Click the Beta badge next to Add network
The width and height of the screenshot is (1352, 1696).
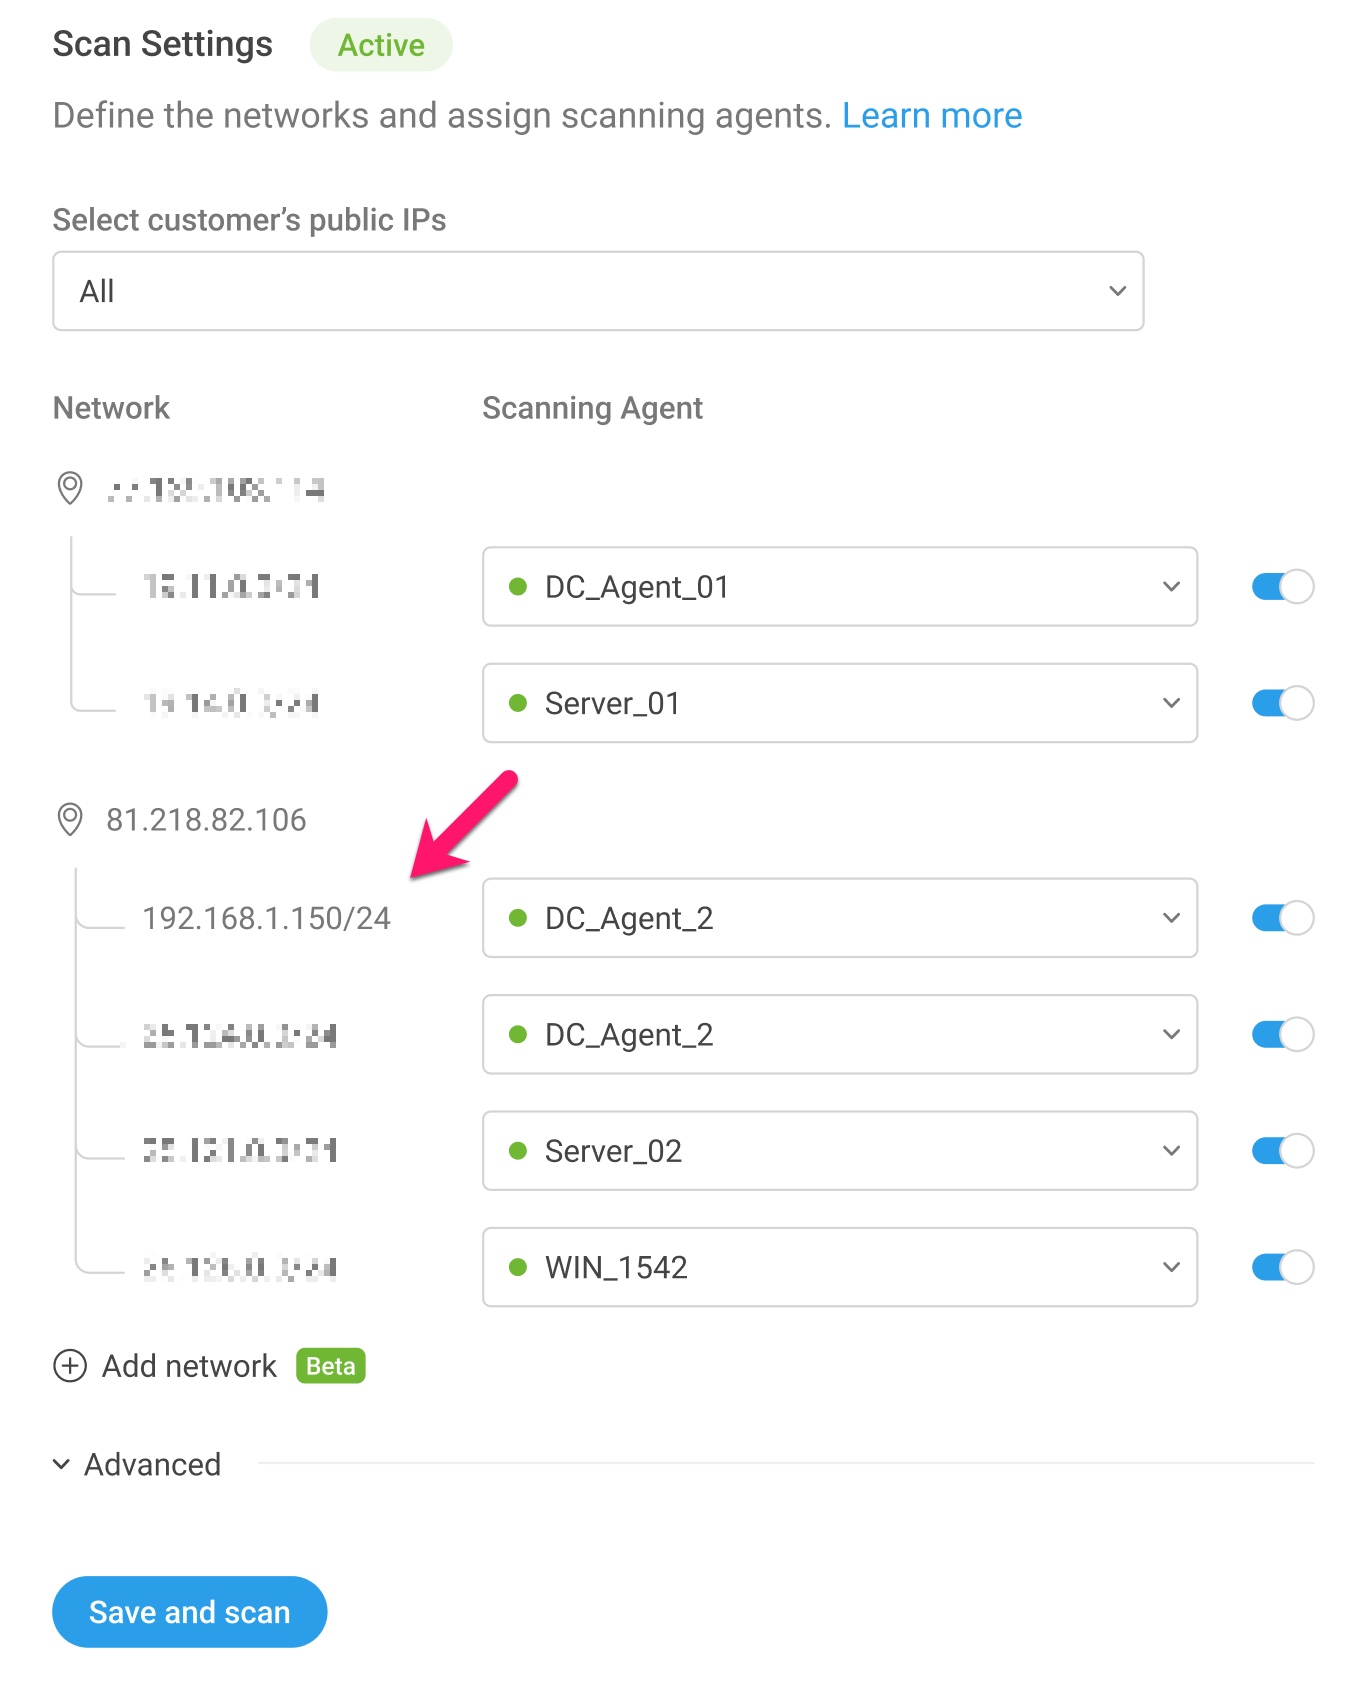point(331,1366)
